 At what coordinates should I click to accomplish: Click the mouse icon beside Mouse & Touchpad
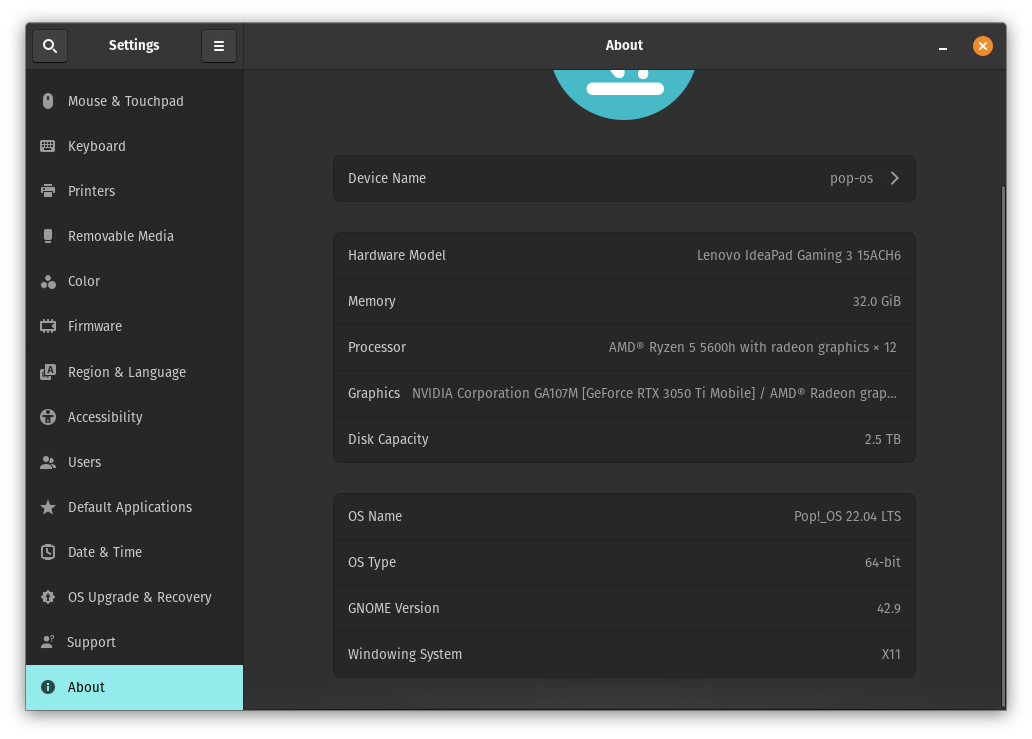click(48, 101)
